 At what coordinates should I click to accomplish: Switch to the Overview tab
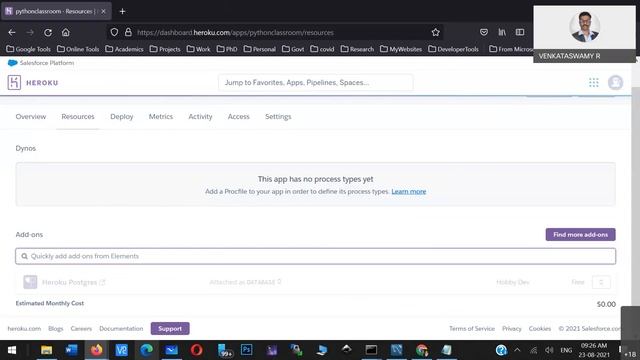click(31, 117)
